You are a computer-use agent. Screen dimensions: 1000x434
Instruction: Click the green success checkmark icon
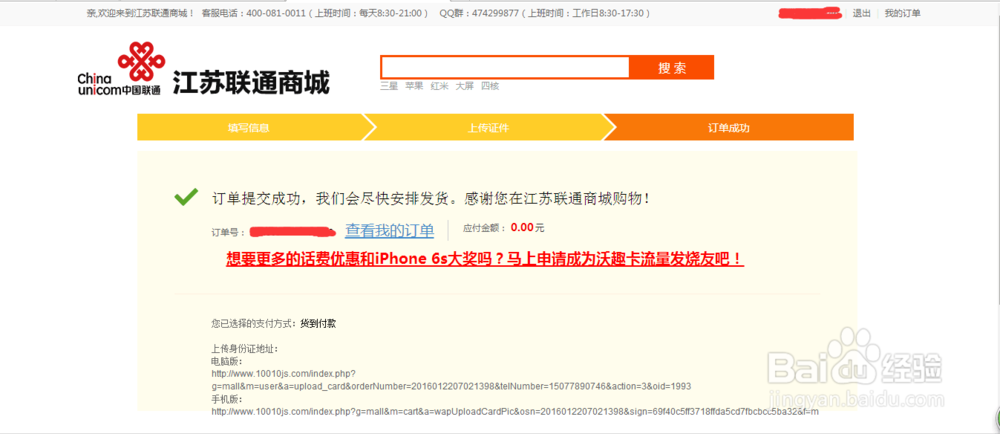tap(186, 198)
